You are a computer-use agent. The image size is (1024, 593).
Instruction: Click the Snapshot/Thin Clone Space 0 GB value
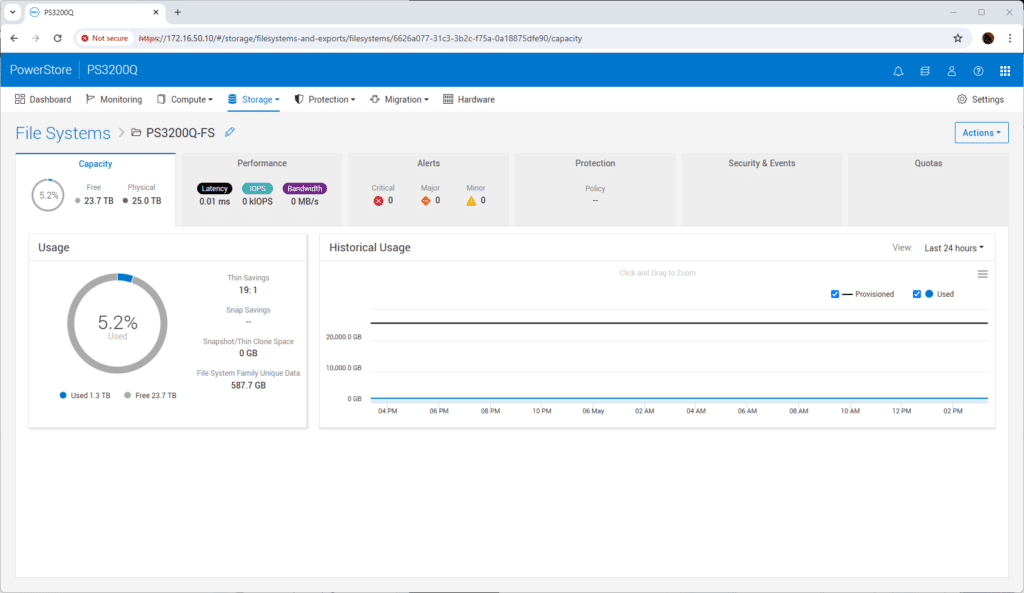pyautogui.click(x=248, y=353)
